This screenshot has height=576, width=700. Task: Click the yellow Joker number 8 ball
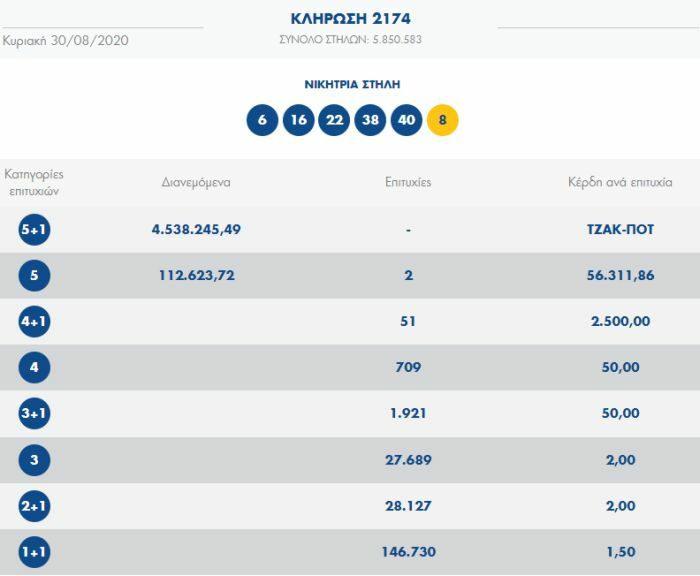pos(442,120)
